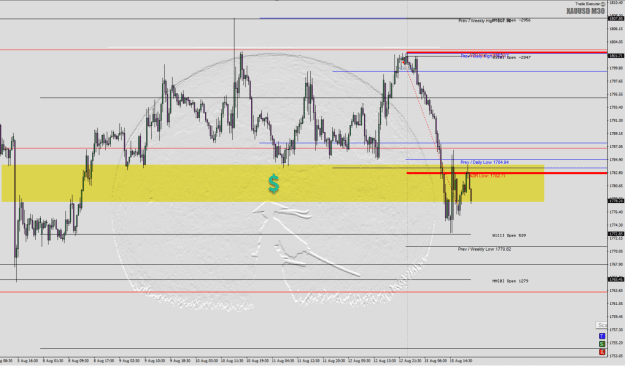Click the 9 Aug 10:30 time label
This screenshot has height=366, width=625.
point(155,361)
